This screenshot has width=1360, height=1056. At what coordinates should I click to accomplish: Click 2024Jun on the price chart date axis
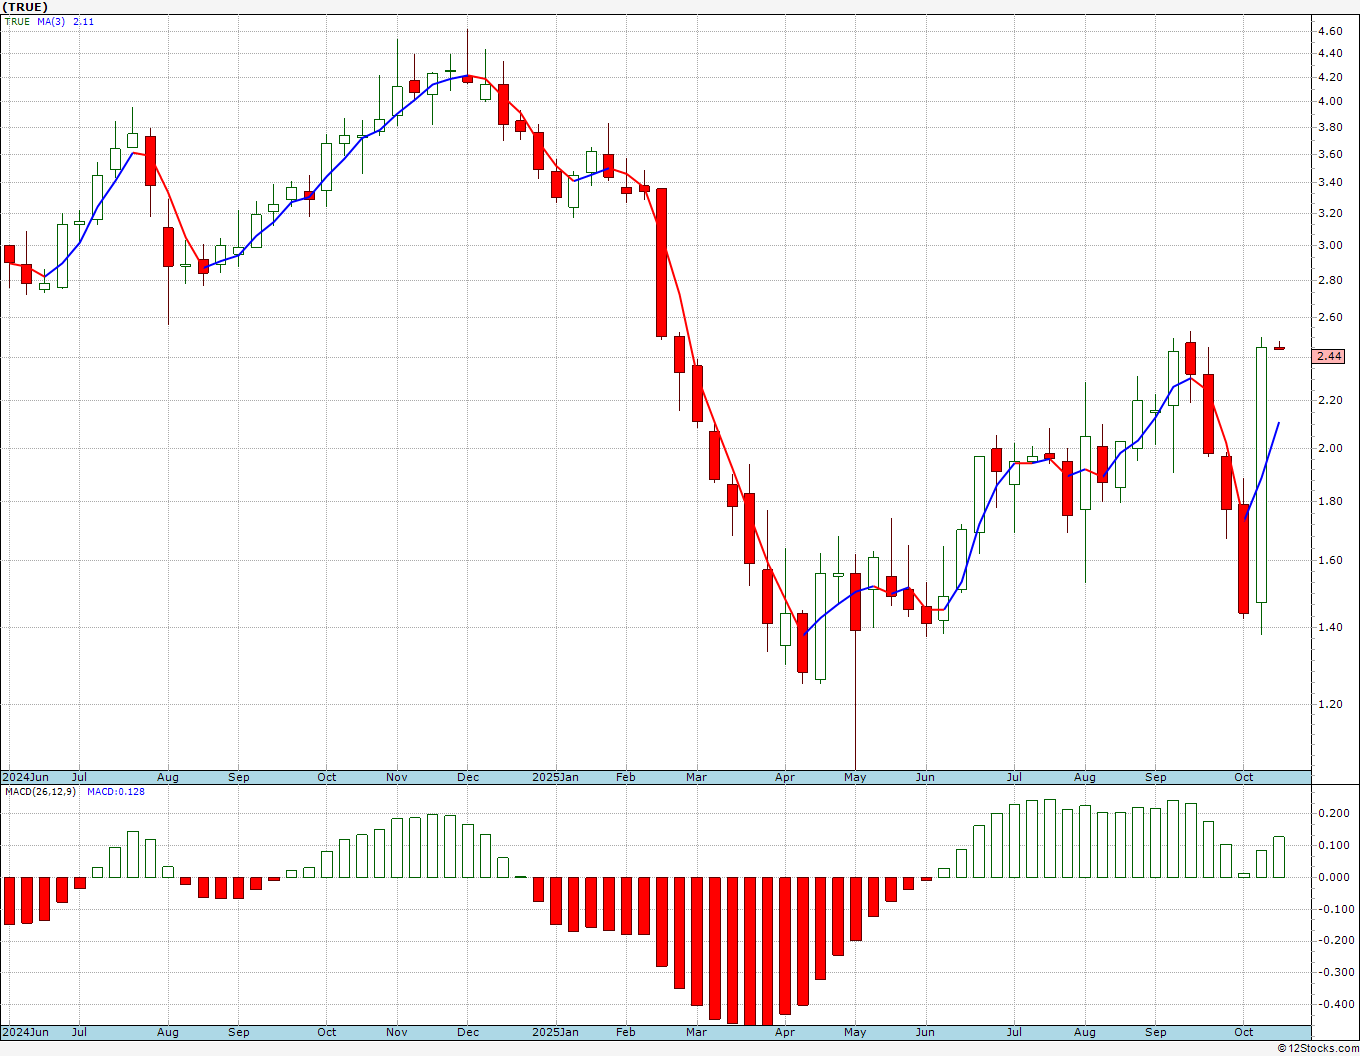click(25, 777)
